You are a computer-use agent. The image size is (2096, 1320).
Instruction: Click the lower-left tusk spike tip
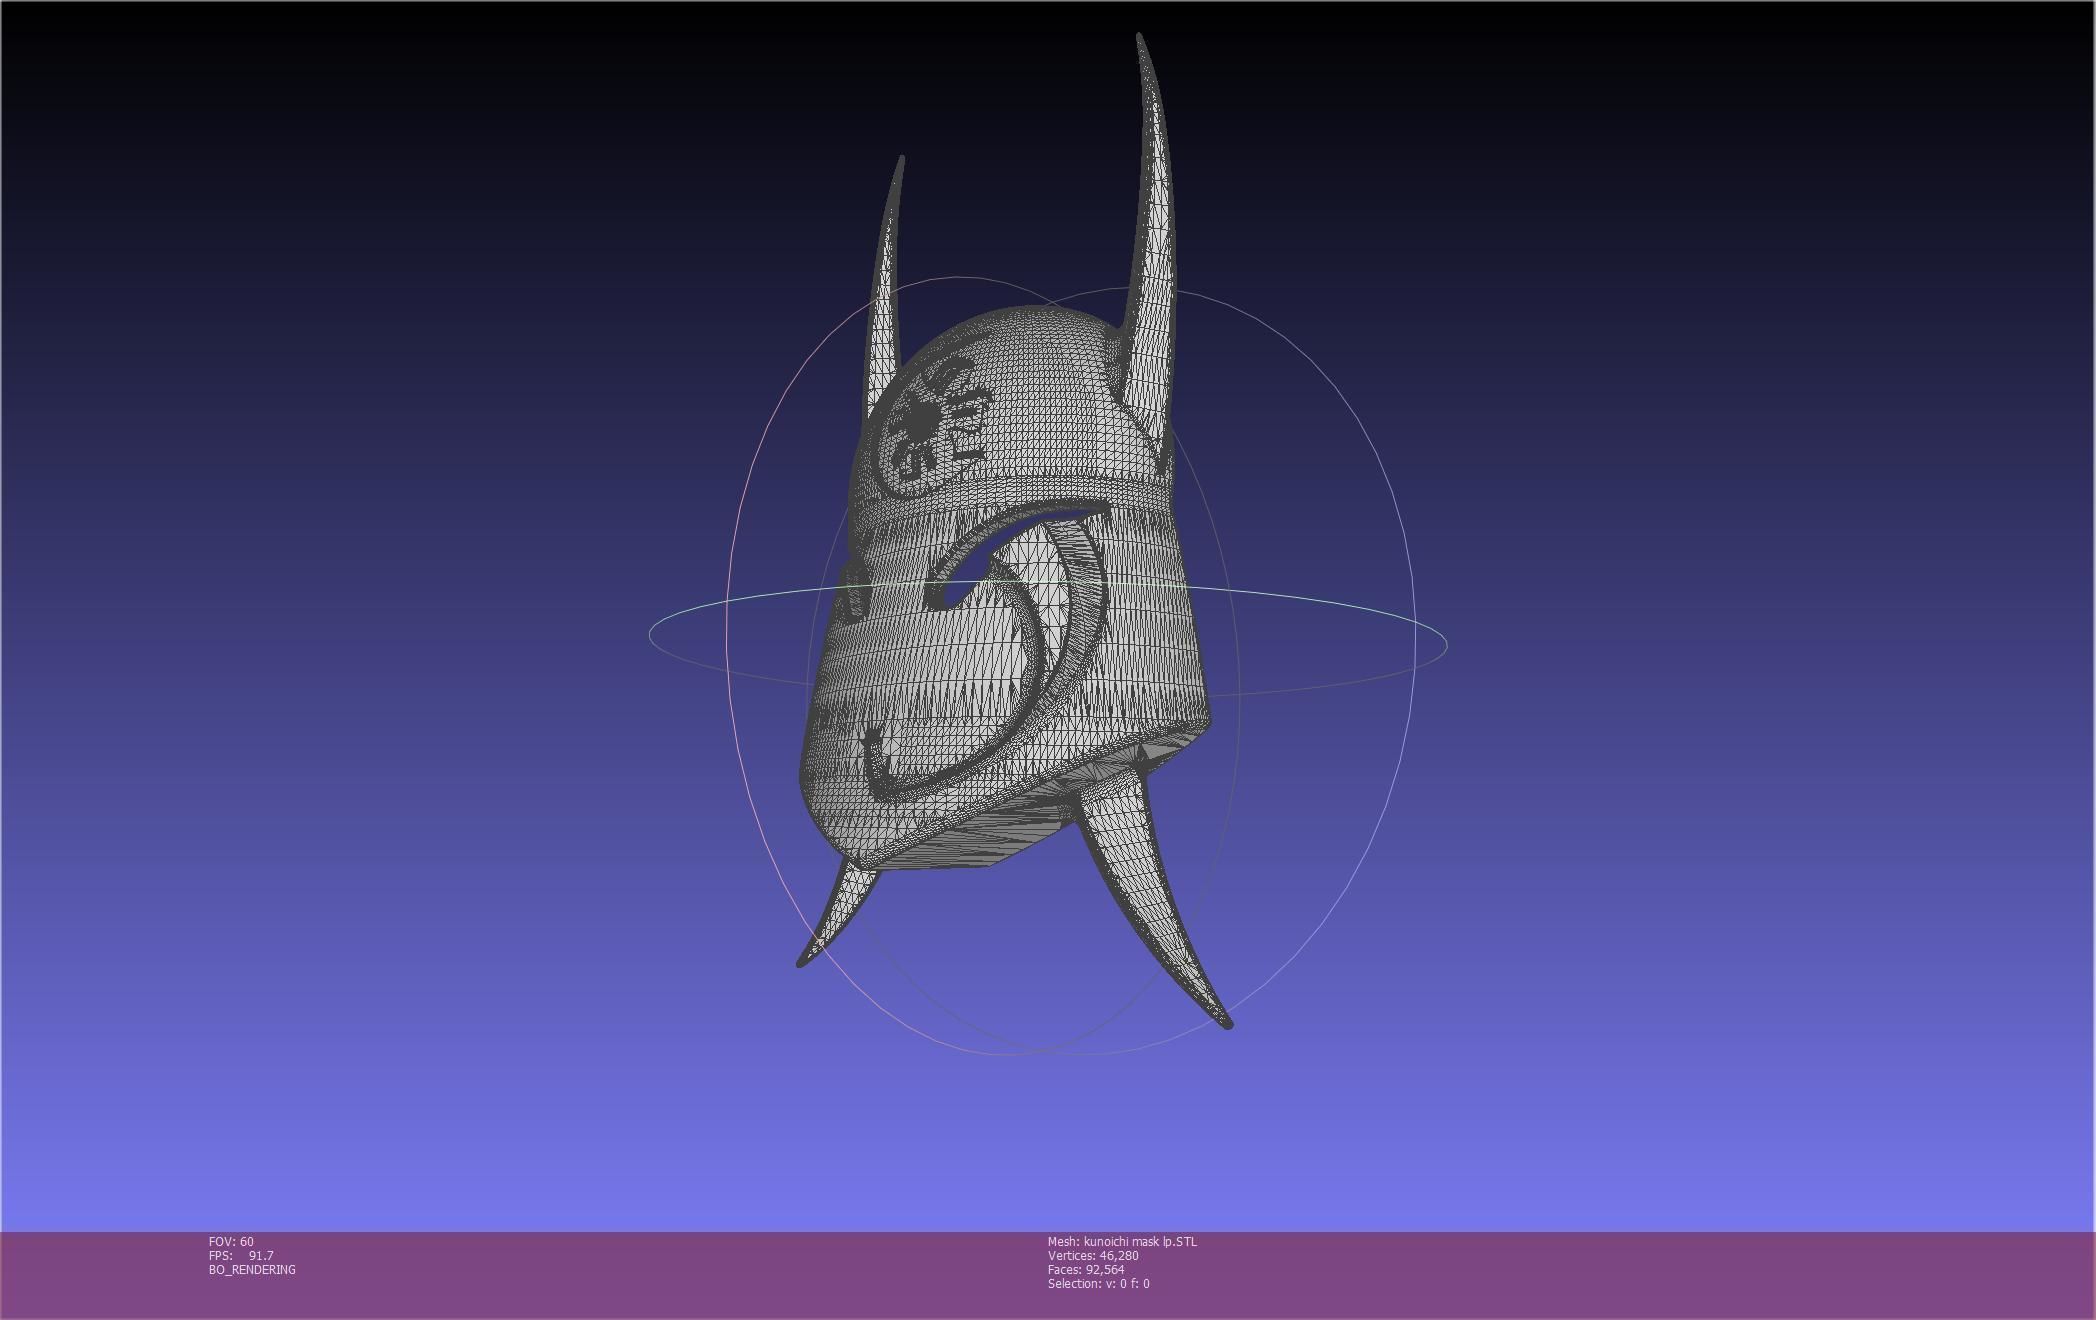[x=801, y=962]
